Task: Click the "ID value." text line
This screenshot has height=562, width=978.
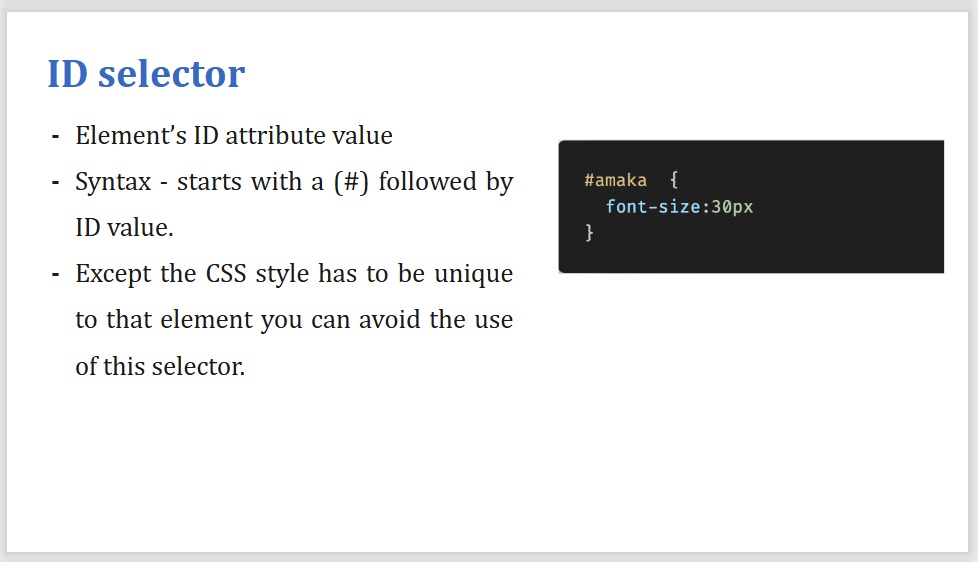Action: [x=124, y=228]
